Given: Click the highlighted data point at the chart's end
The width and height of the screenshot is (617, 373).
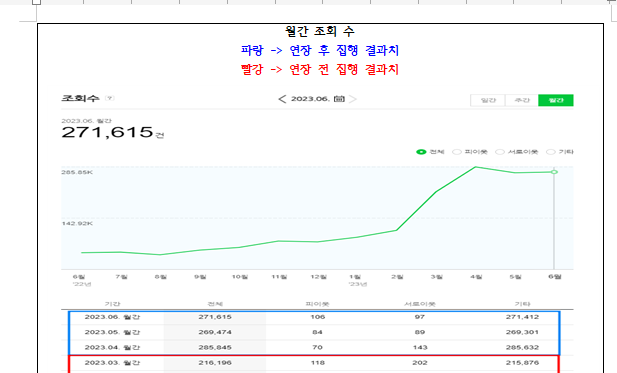Looking at the screenshot, I should click(554, 172).
